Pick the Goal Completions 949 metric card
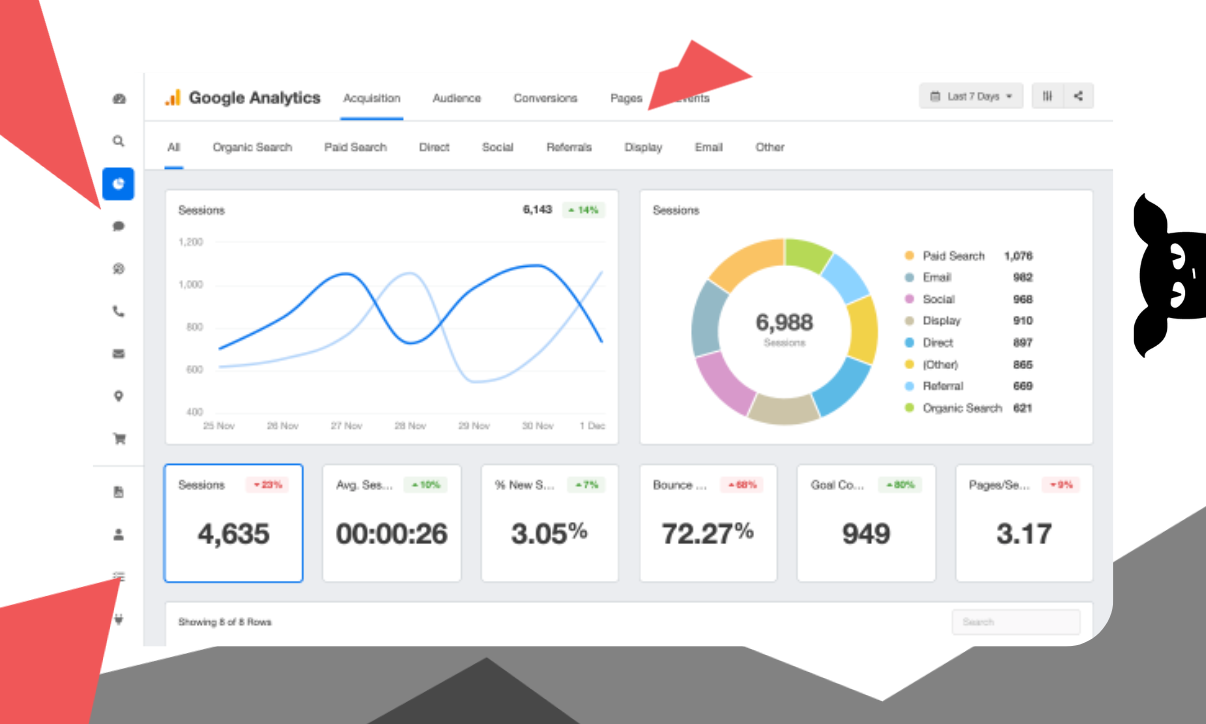This screenshot has width=1206, height=724. pyautogui.click(x=866, y=523)
